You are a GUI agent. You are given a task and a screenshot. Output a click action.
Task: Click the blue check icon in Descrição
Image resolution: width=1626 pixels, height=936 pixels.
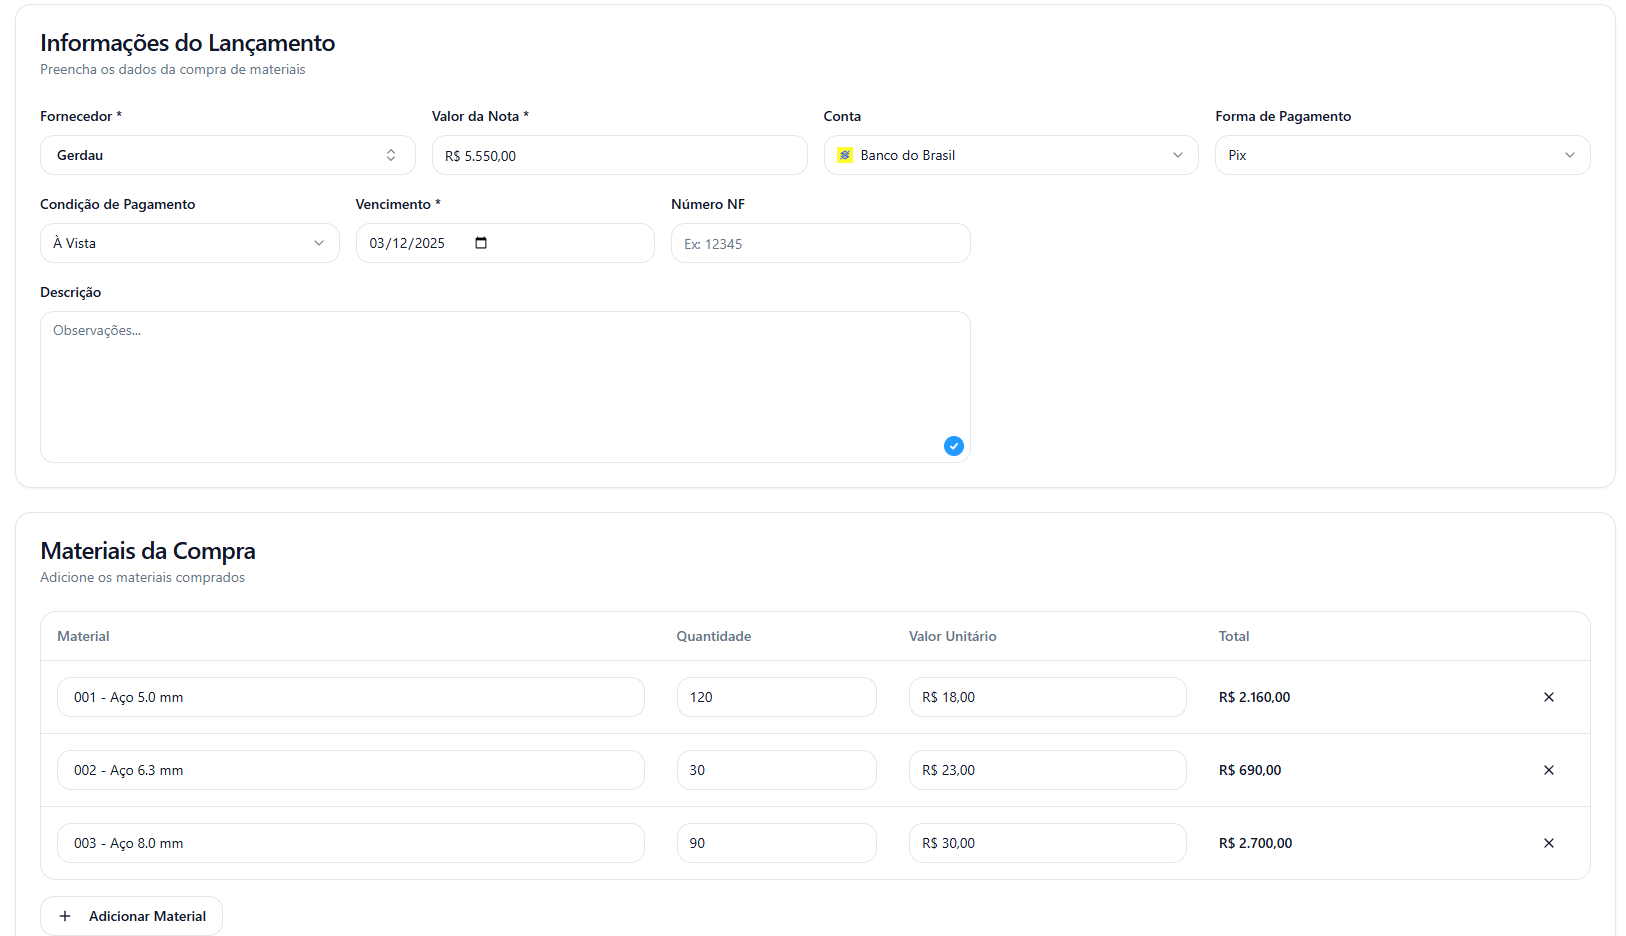pos(953,446)
